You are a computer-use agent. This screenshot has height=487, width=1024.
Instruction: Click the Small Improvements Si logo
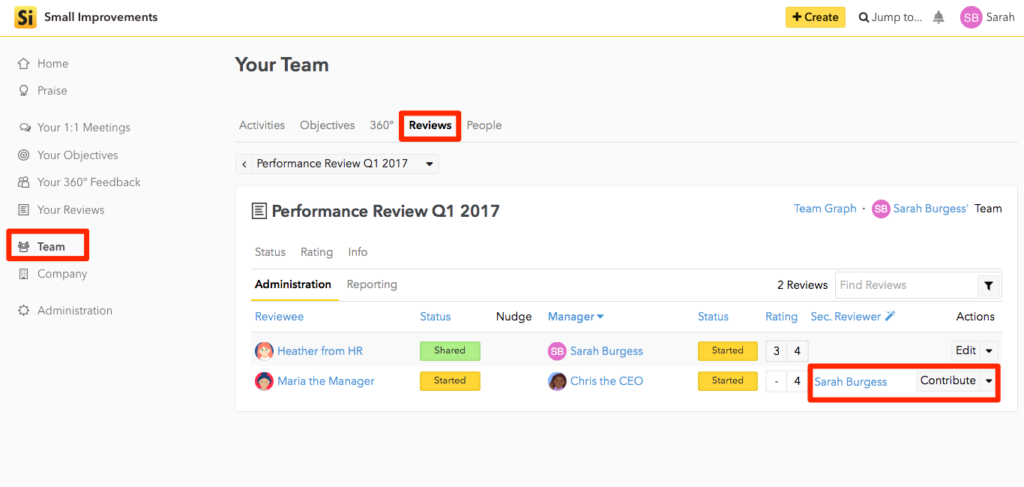pos(25,18)
